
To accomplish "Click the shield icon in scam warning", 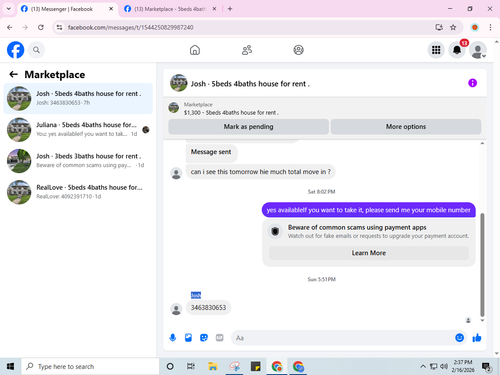I will tap(275, 231).
